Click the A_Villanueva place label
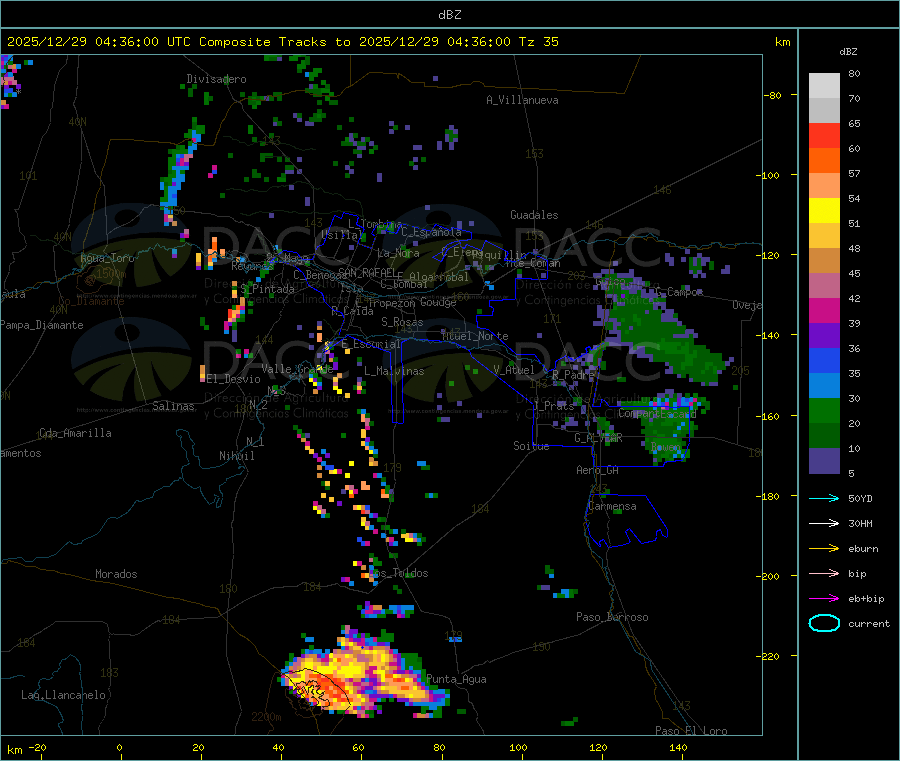Image resolution: width=900 pixels, height=761 pixels. click(x=522, y=100)
